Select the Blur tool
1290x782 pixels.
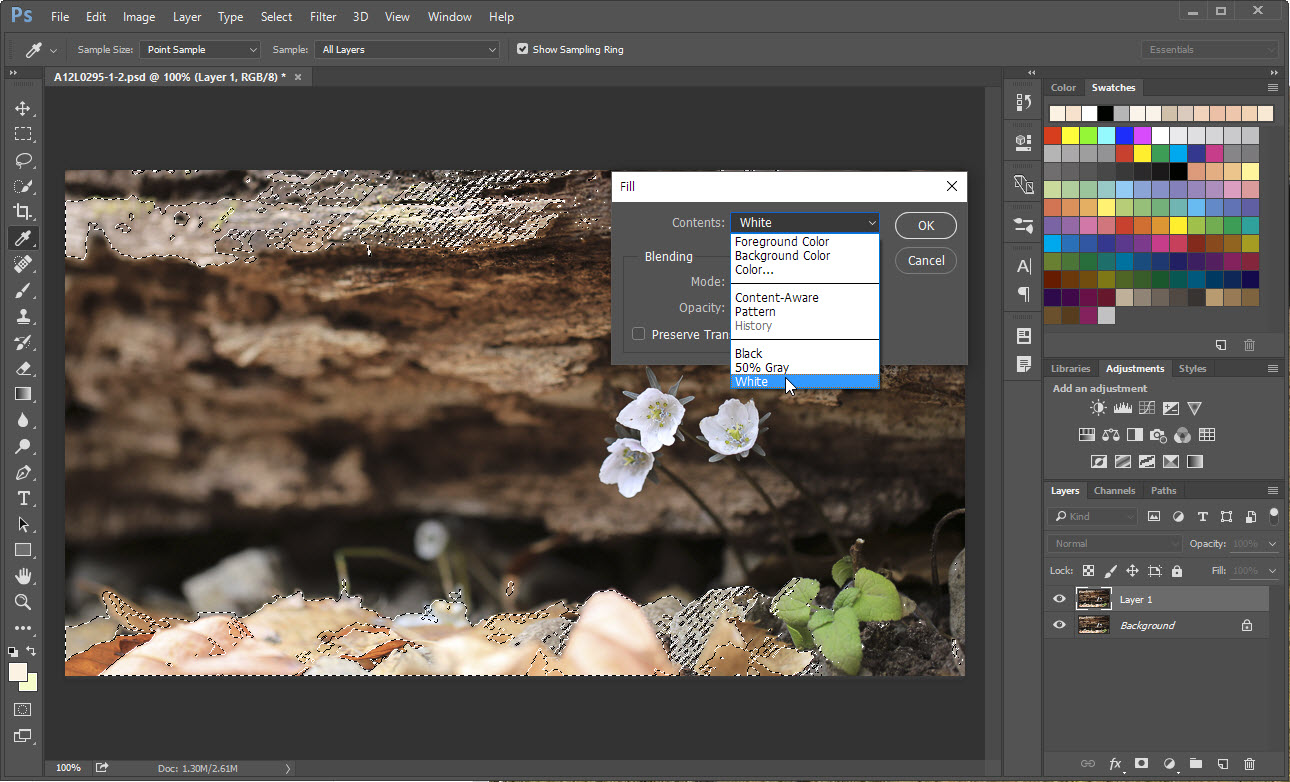click(x=22, y=420)
